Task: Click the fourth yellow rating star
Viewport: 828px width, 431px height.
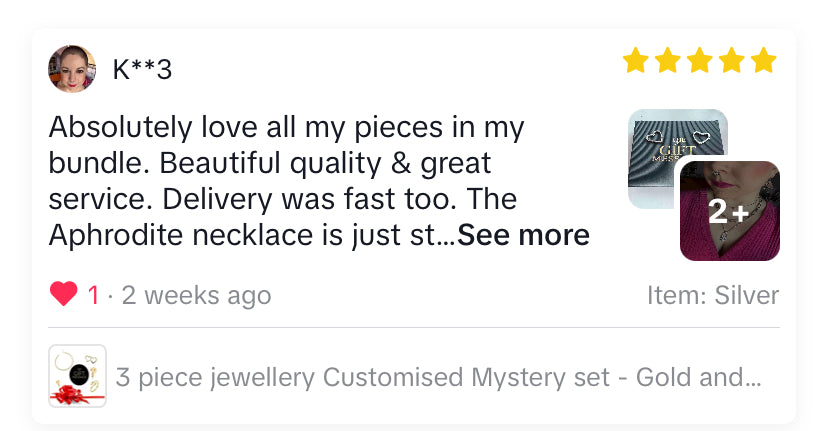Action: [731, 61]
